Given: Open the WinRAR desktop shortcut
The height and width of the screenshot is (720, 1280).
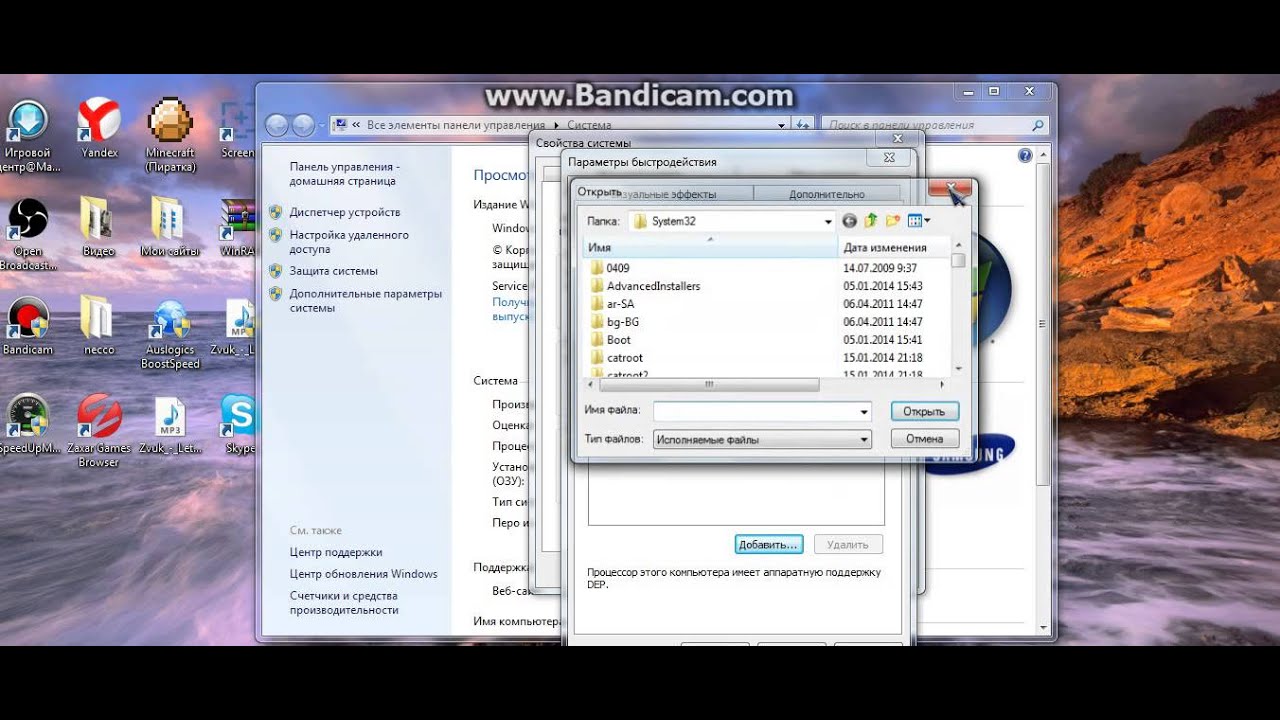Looking at the screenshot, I should pyautogui.click(x=238, y=227).
